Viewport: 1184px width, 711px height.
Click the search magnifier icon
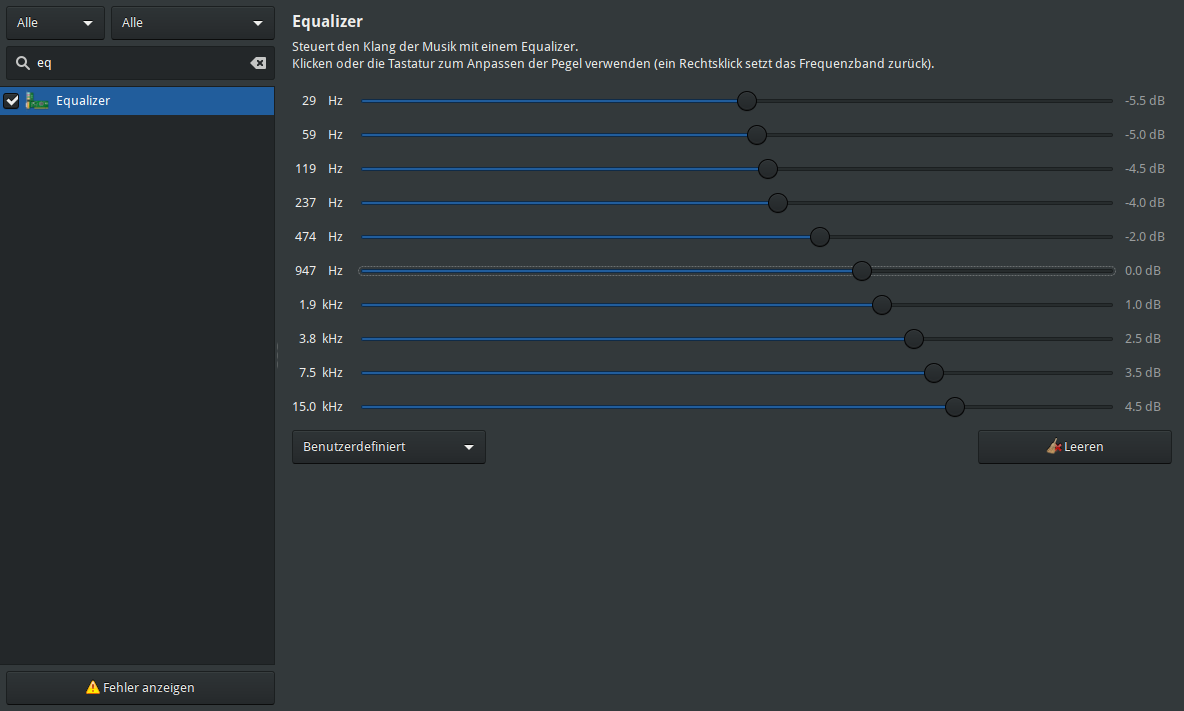tap(23, 63)
